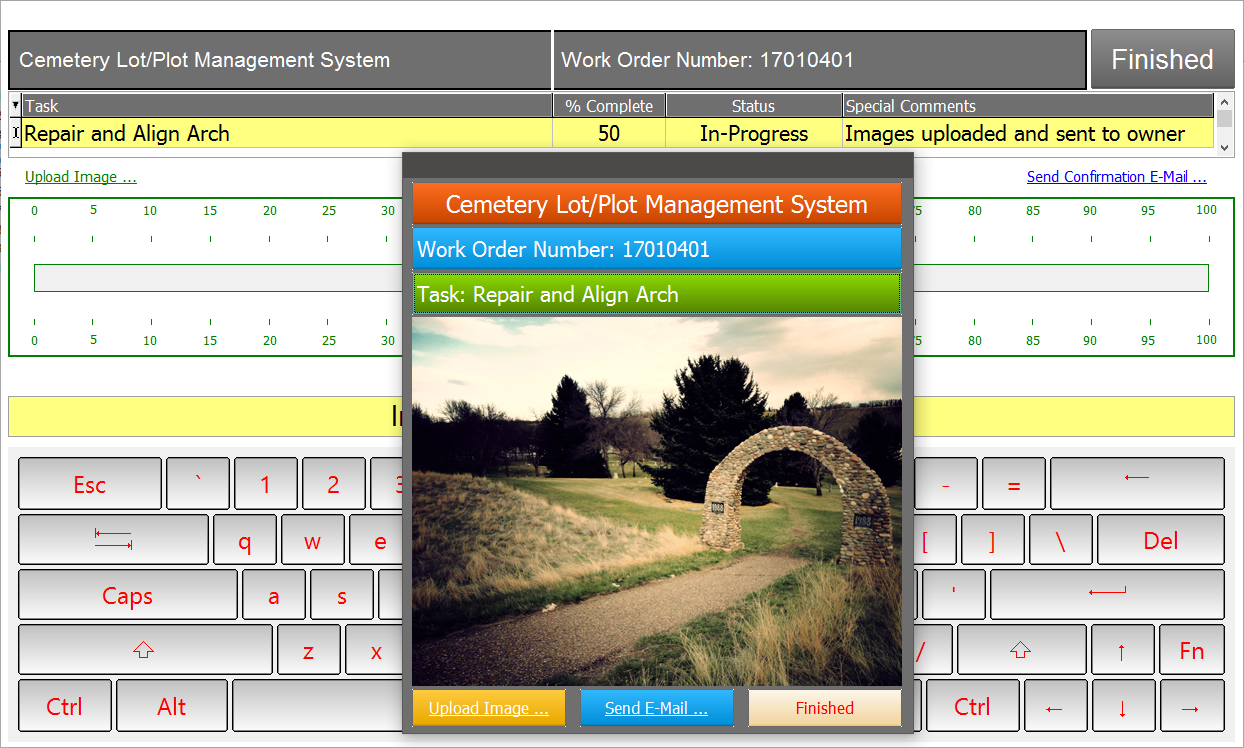The height and width of the screenshot is (748, 1244).
Task: Open the grid selector arrow beside Task header
Action: point(15,105)
